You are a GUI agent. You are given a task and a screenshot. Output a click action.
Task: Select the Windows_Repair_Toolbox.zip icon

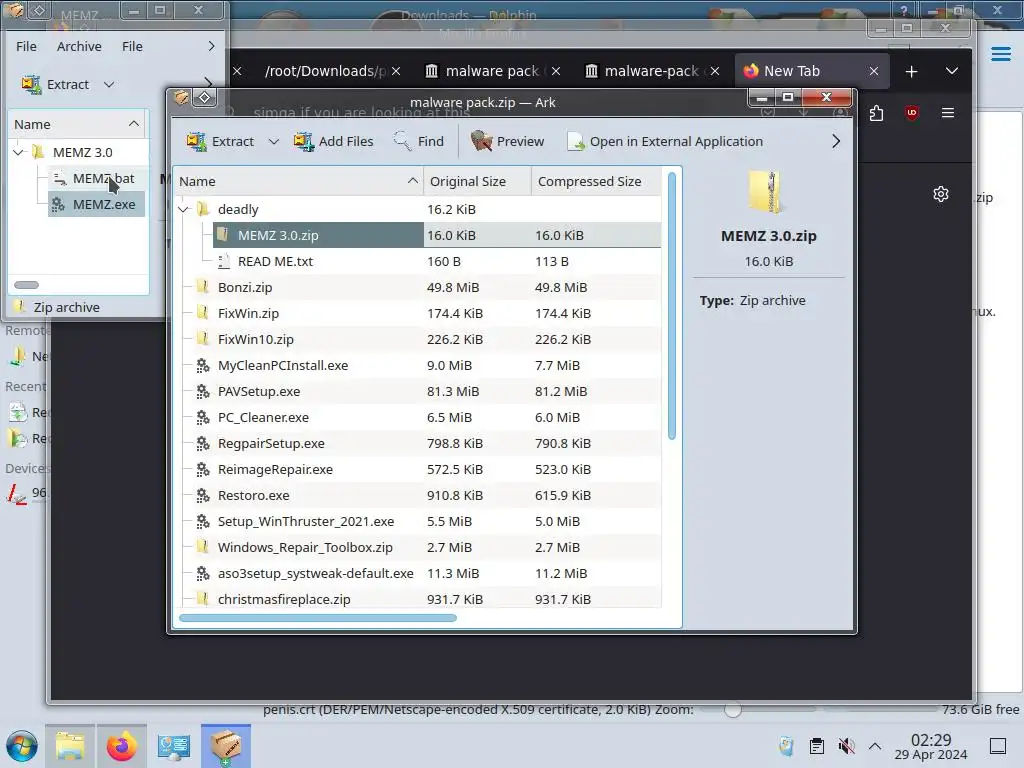203,547
